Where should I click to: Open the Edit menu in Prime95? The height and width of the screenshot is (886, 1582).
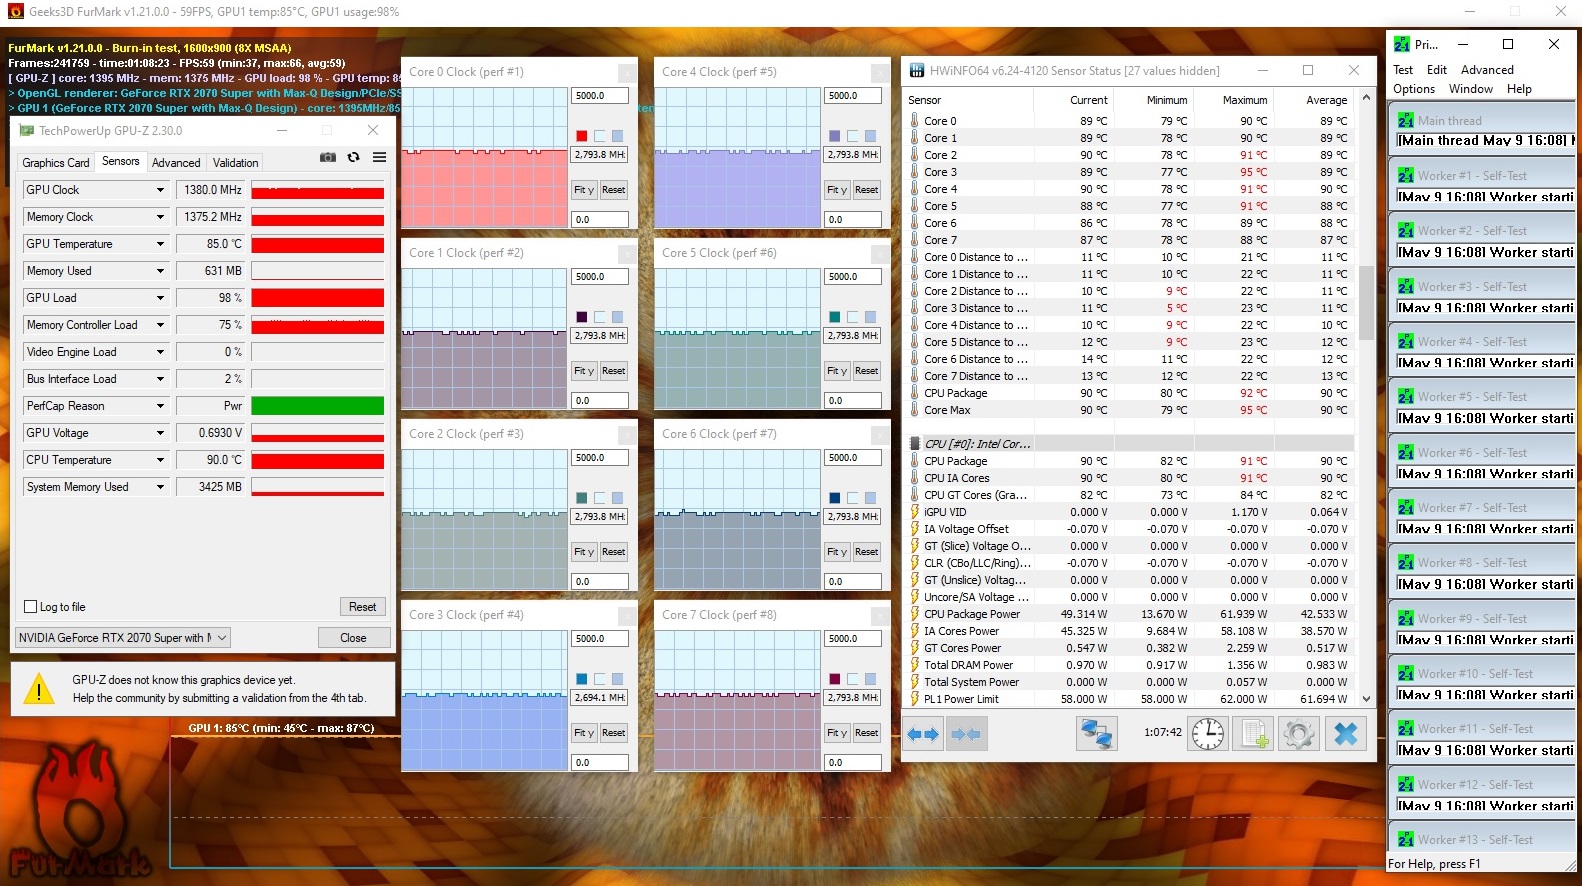pyautogui.click(x=1437, y=70)
